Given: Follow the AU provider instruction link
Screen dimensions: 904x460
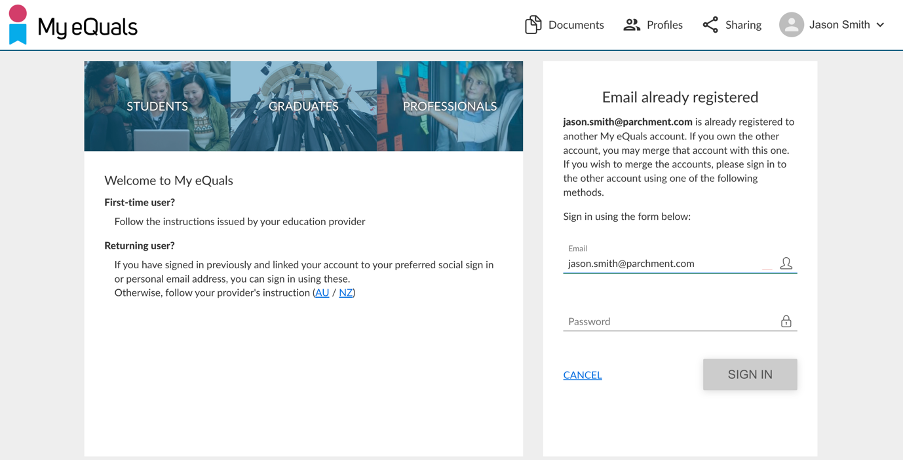Looking at the screenshot, I should tap(322, 293).
